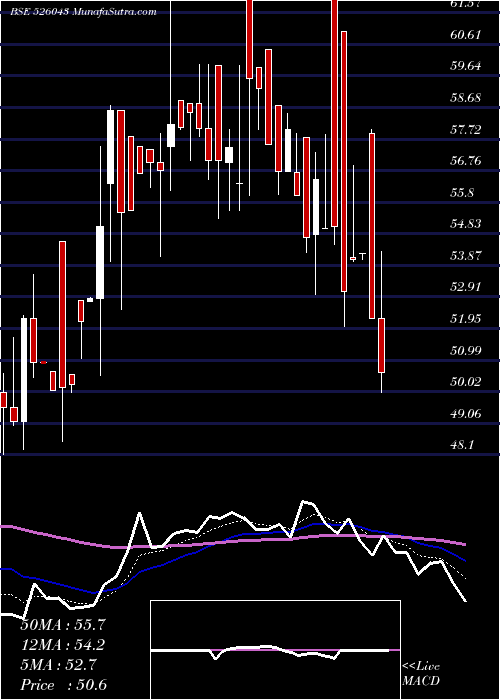Click the MACD mini chart panel
Image resolution: width=500 pixels, height=700 pixels.
[x=275, y=650]
